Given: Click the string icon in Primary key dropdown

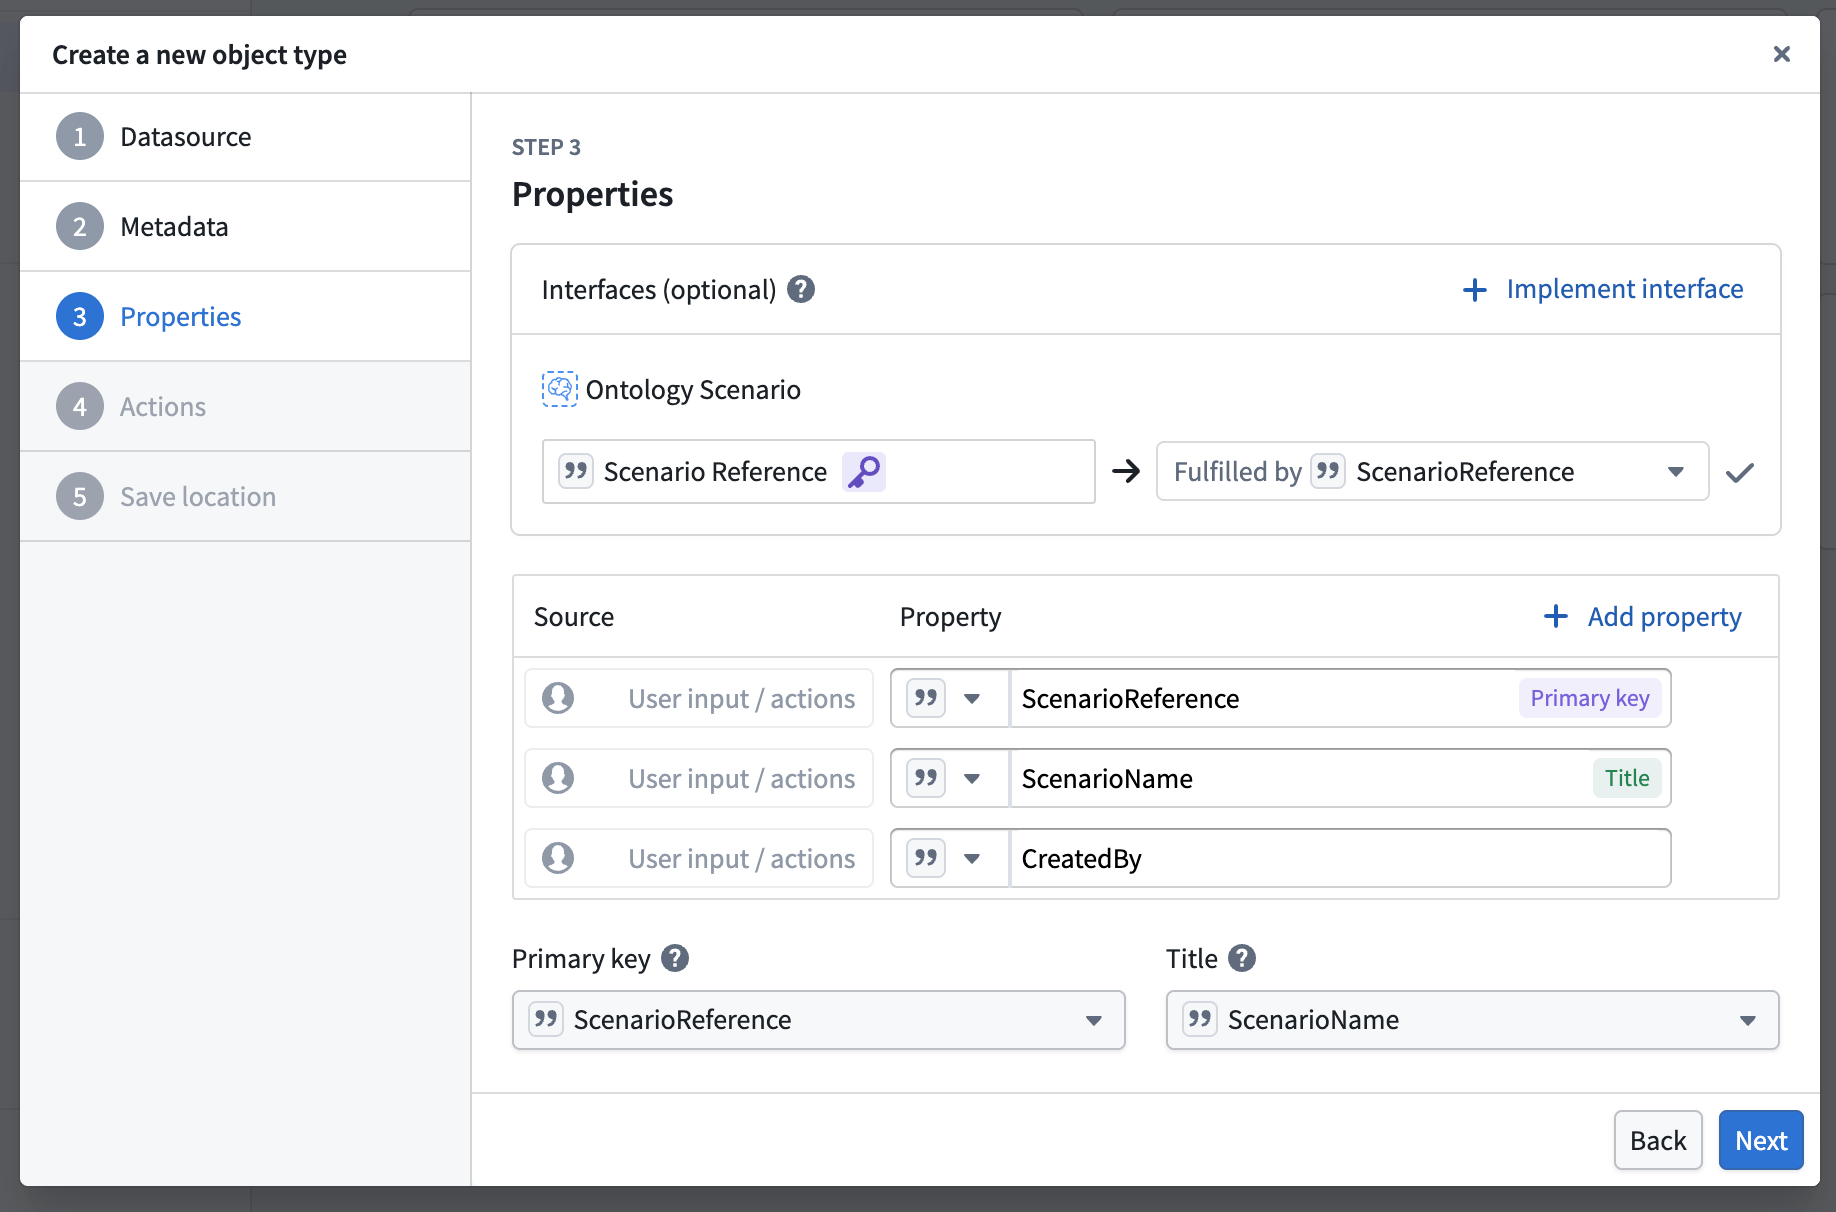Looking at the screenshot, I should [x=546, y=1019].
